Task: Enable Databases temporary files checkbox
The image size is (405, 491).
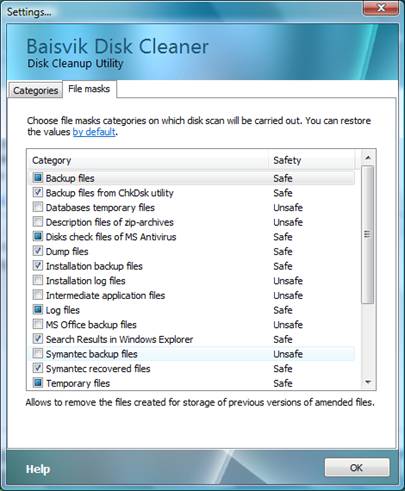Action: [38, 207]
